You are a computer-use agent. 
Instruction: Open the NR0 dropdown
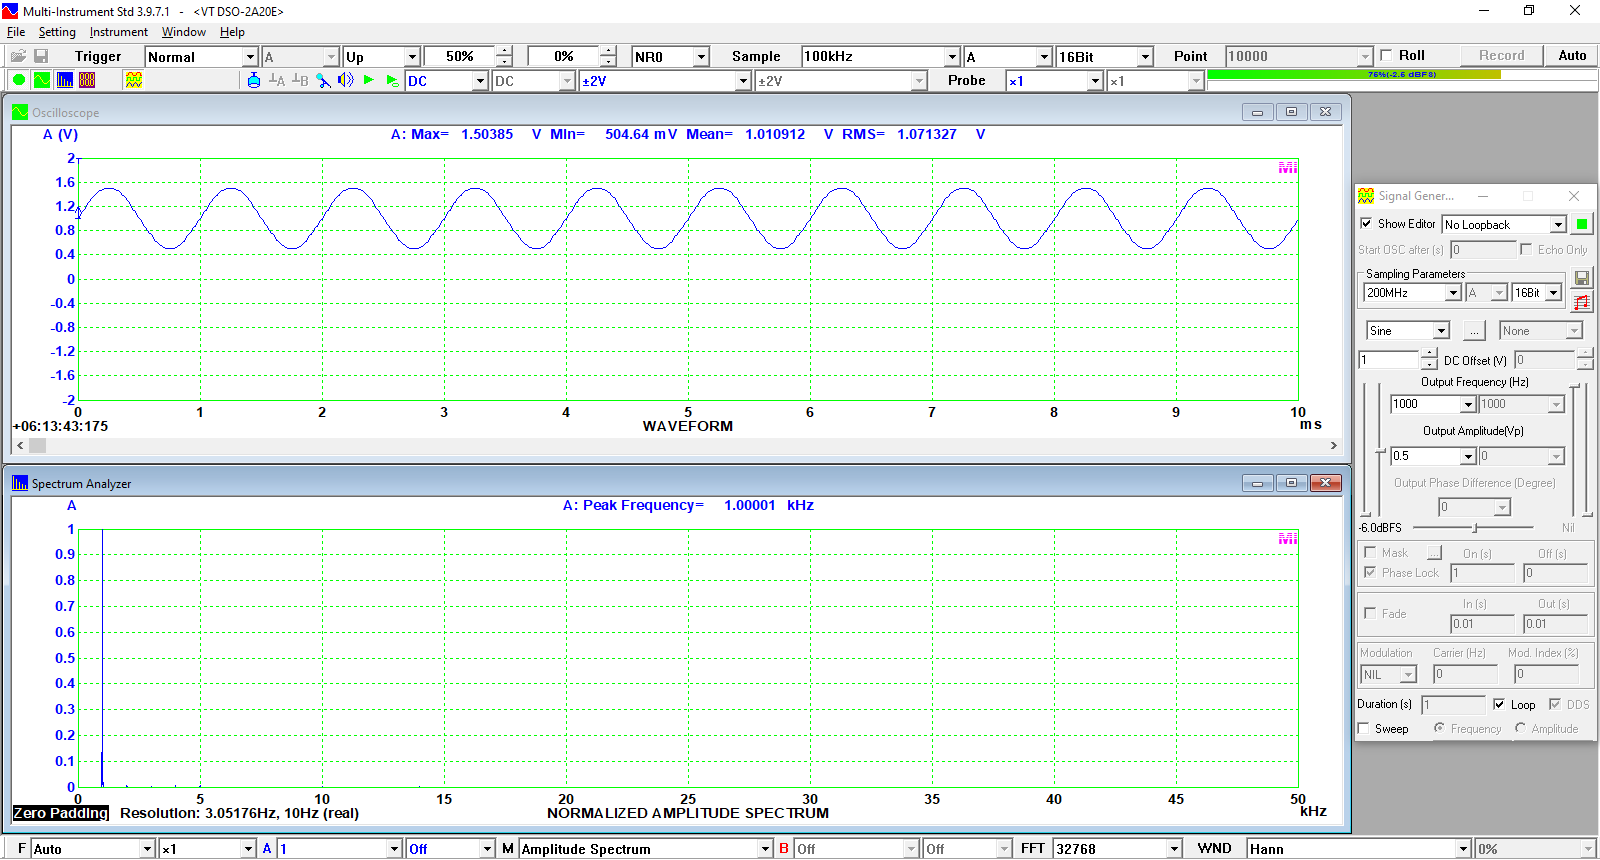(x=670, y=57)
